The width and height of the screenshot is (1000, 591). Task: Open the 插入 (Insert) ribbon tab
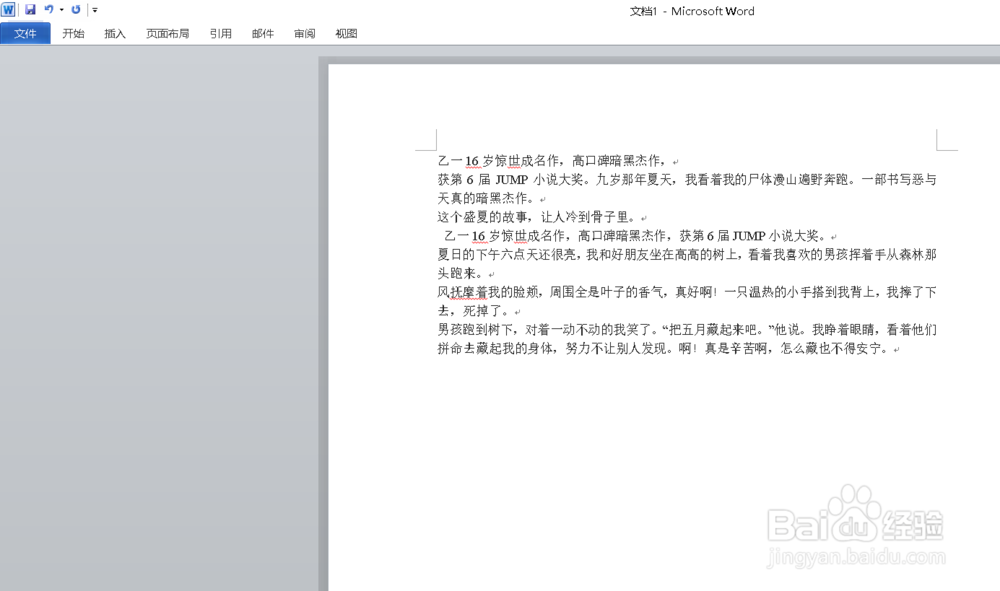click(x=114, y=33)
